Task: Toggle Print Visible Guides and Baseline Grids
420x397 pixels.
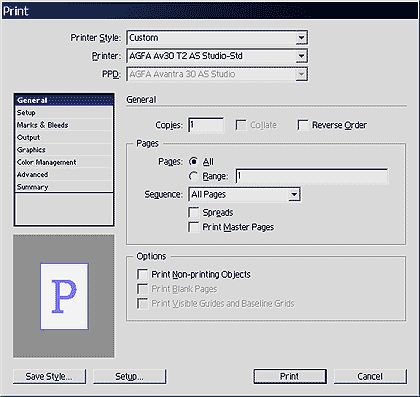Action: [142, 304]
